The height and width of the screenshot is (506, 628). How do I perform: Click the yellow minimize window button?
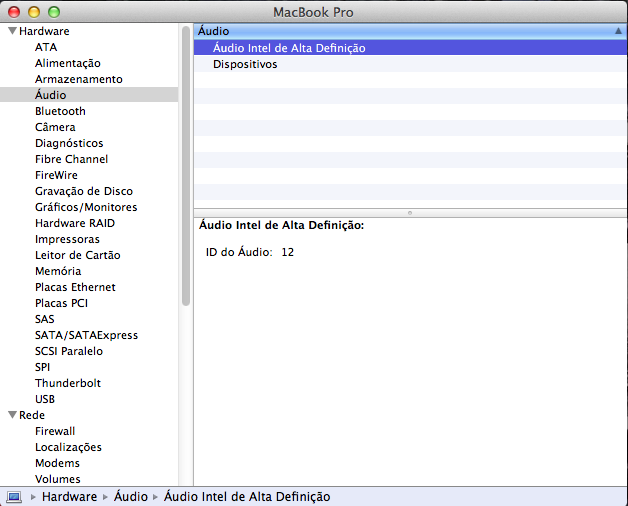pos(34,11)
